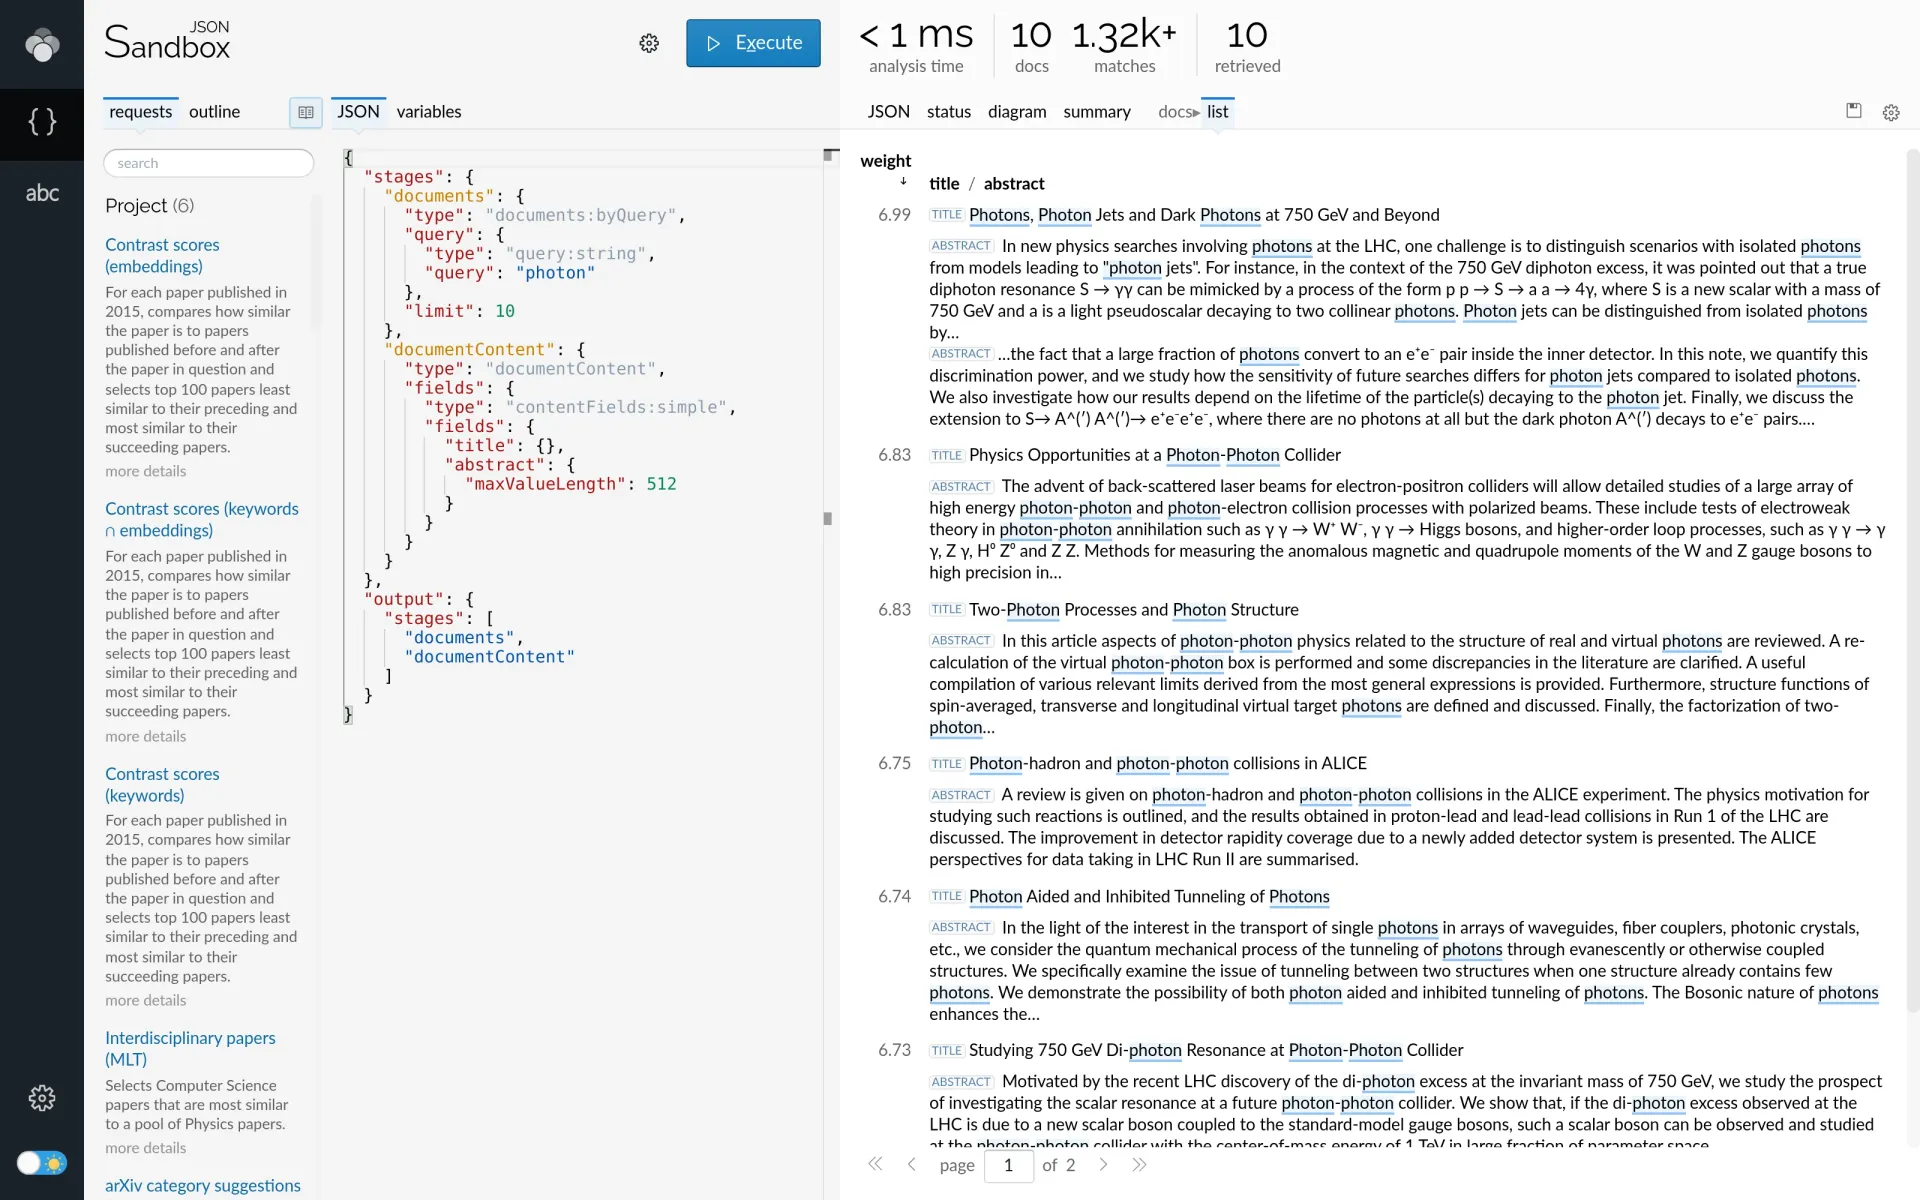Open Contrast scores (embeddings) request
The image size is (1920, 1200).
coord(162,255)
